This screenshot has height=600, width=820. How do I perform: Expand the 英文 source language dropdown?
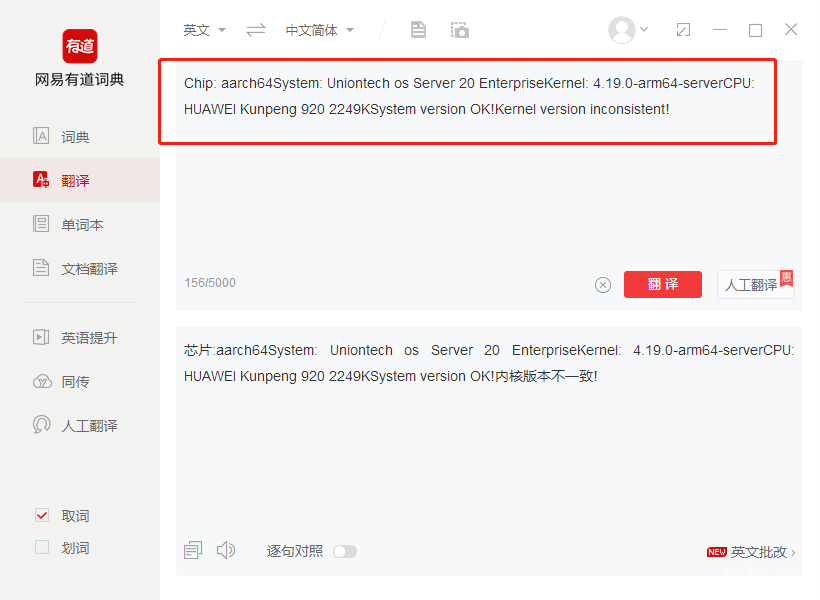tap(204, 30)
